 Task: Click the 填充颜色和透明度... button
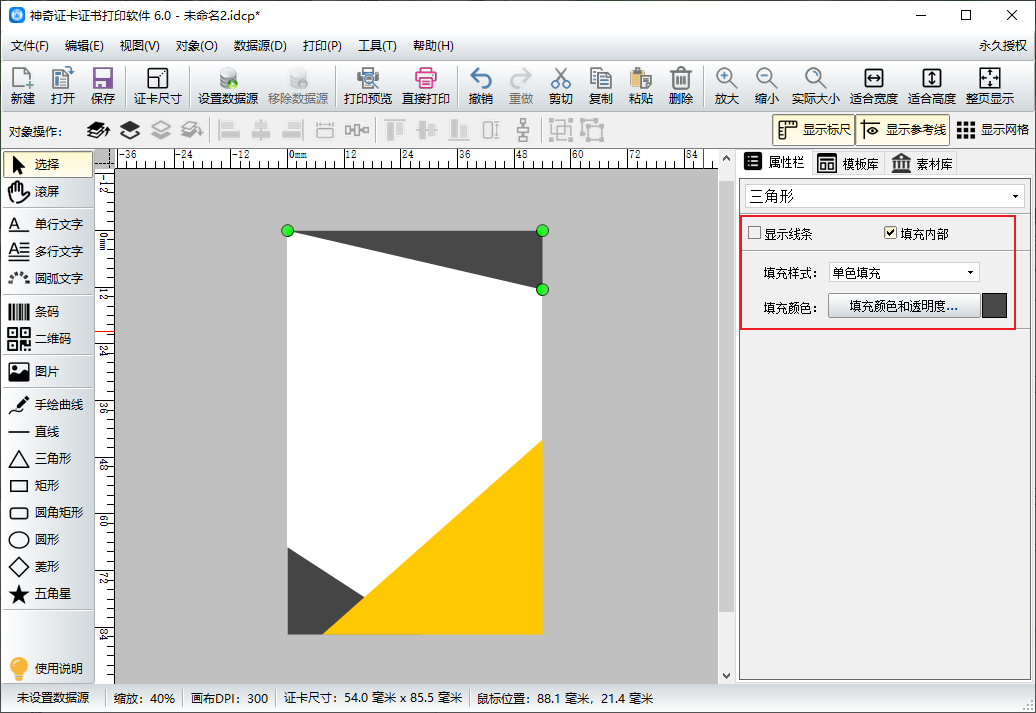point(903,306)
